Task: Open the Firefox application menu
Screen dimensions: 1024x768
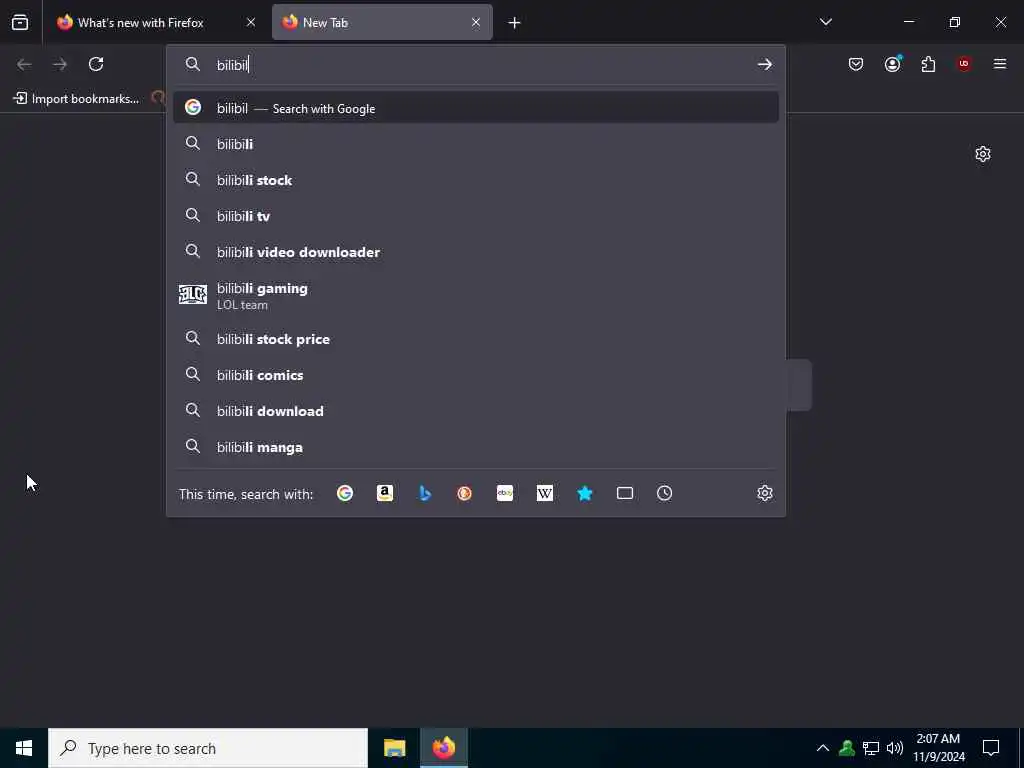Action: point(1000,64)
